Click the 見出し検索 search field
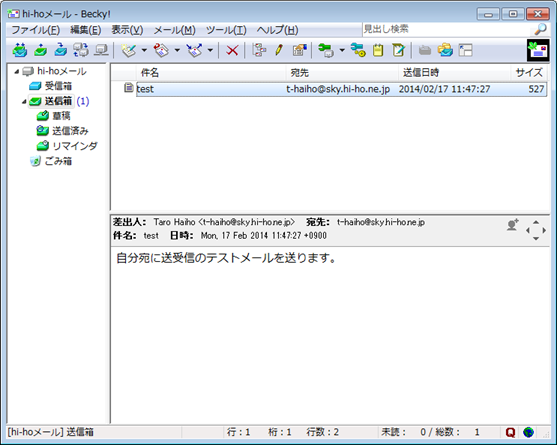 tap(447, 29)
